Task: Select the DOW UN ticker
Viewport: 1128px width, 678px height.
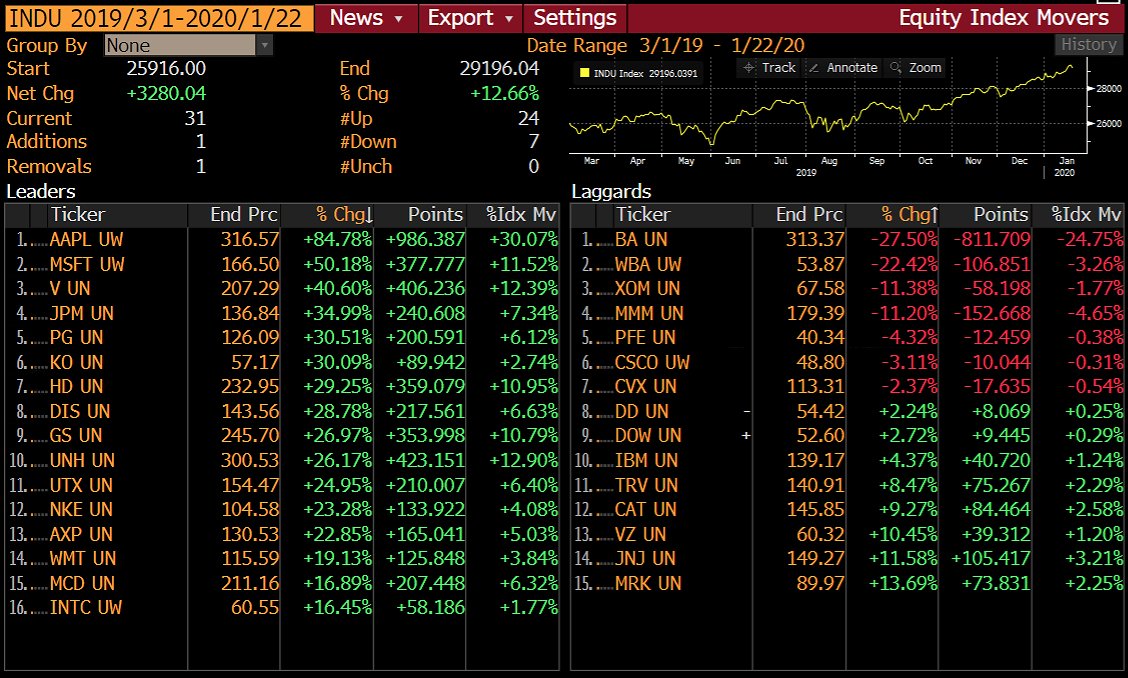Action: point(648,435)
